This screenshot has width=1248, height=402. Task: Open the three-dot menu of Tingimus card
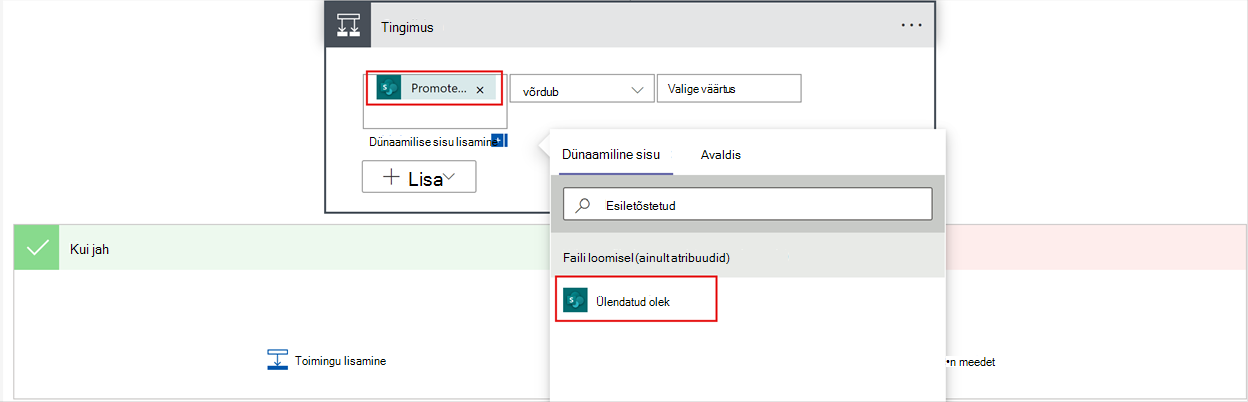click(911, 25)
